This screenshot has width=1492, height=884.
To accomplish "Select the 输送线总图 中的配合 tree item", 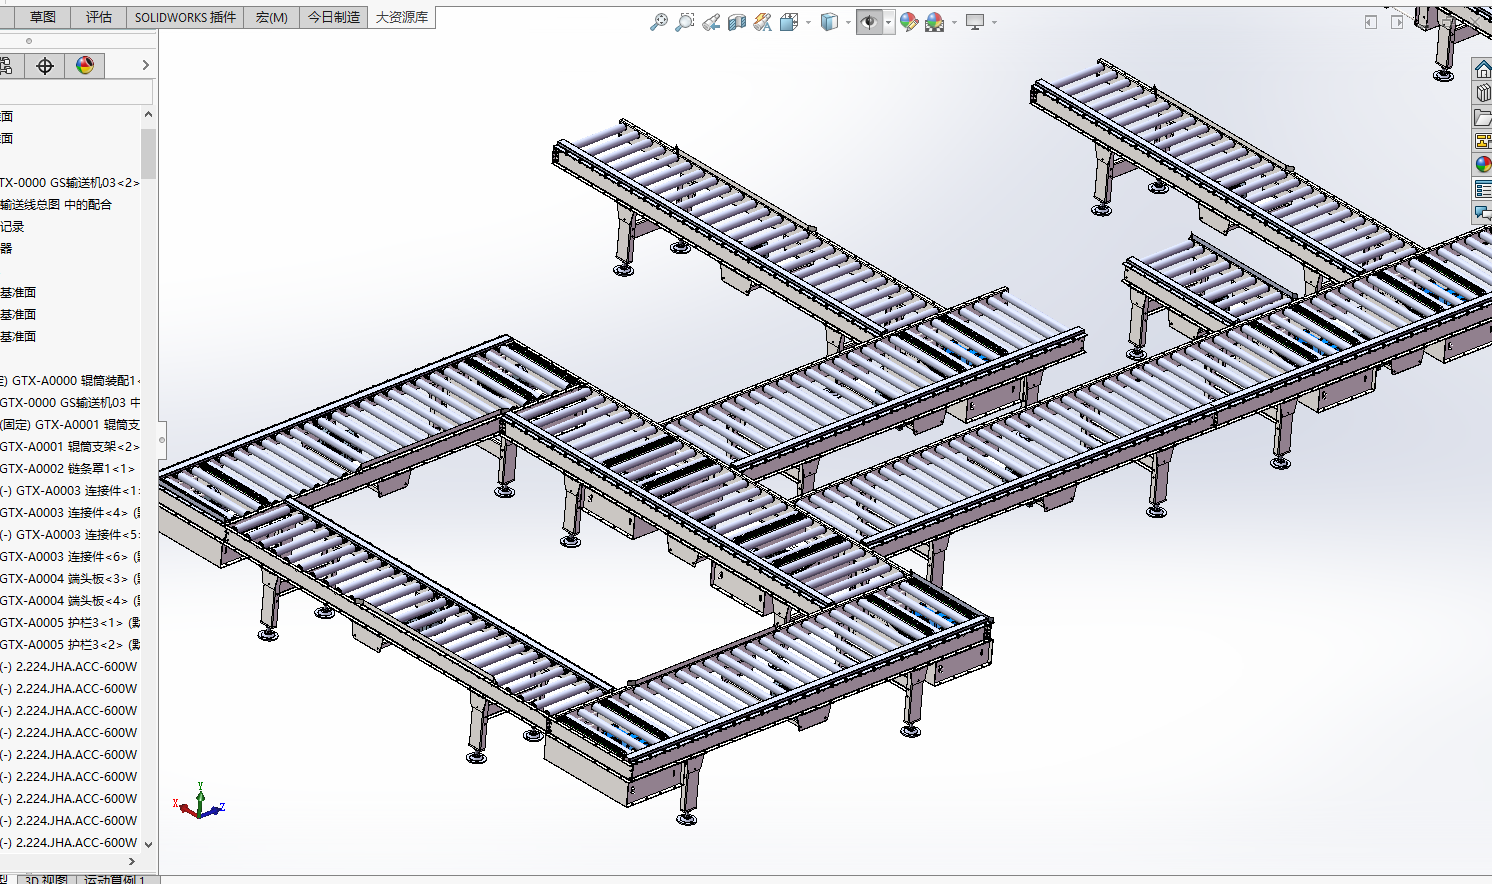I will click(56, 205).
